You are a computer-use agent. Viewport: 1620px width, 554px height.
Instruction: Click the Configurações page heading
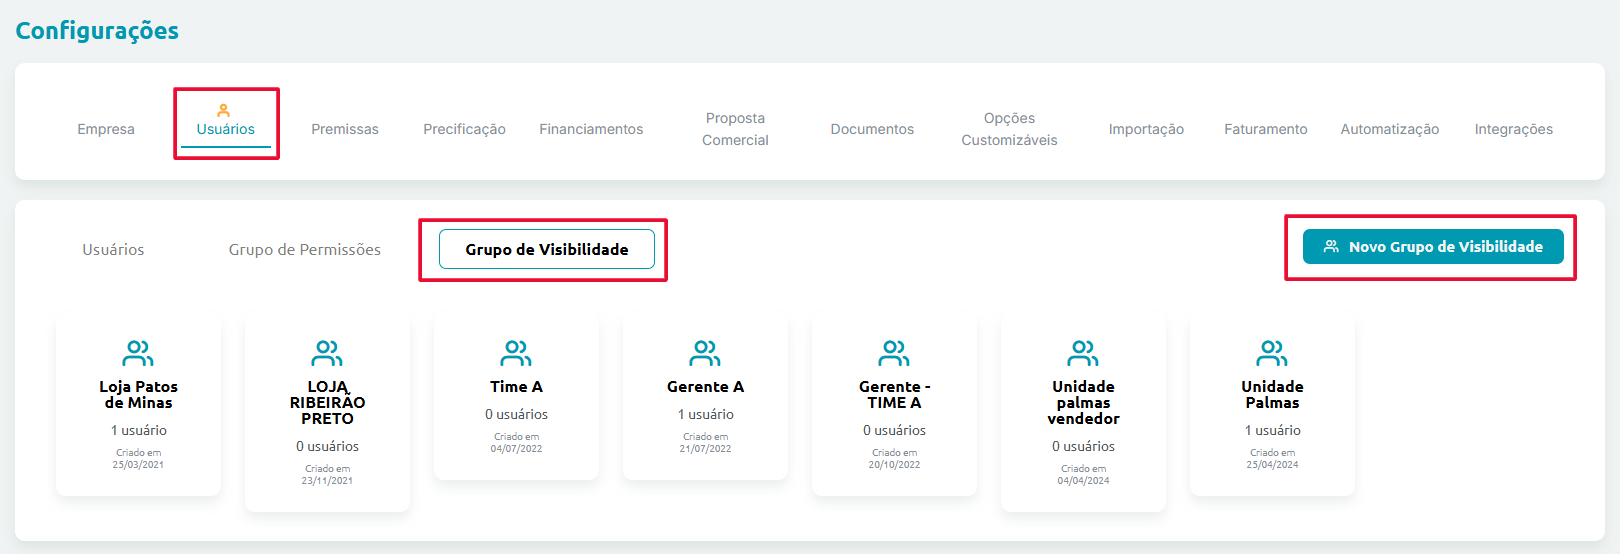(97, 31)
